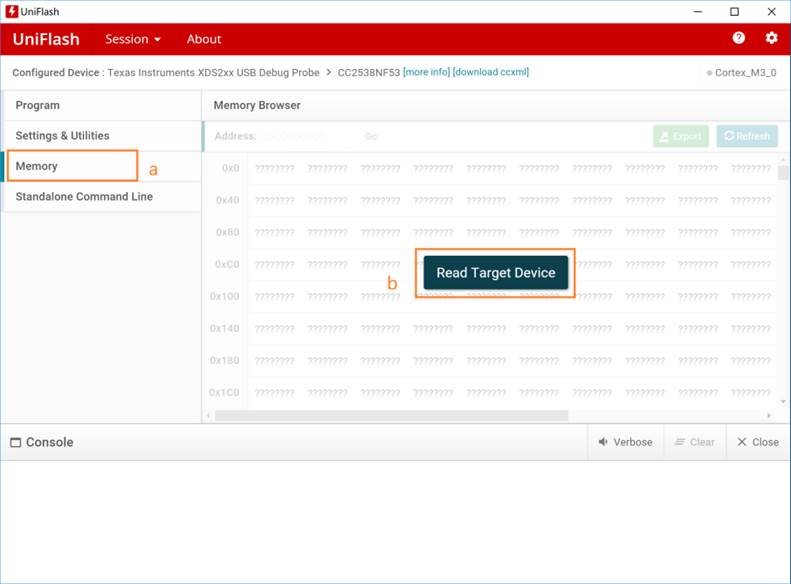791x584 pixels.
Task: Open Settings & Utilities section
Action: 62,136
